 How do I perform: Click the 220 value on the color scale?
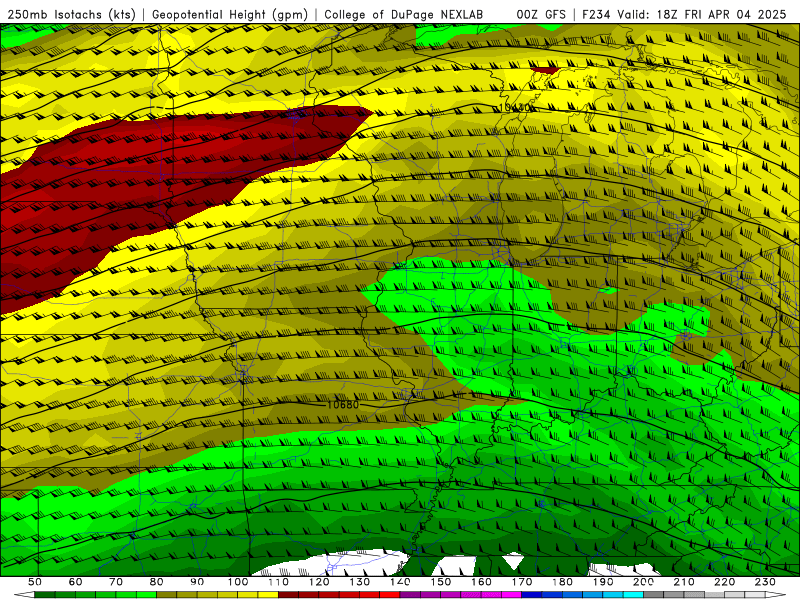(x=724, y=582)
